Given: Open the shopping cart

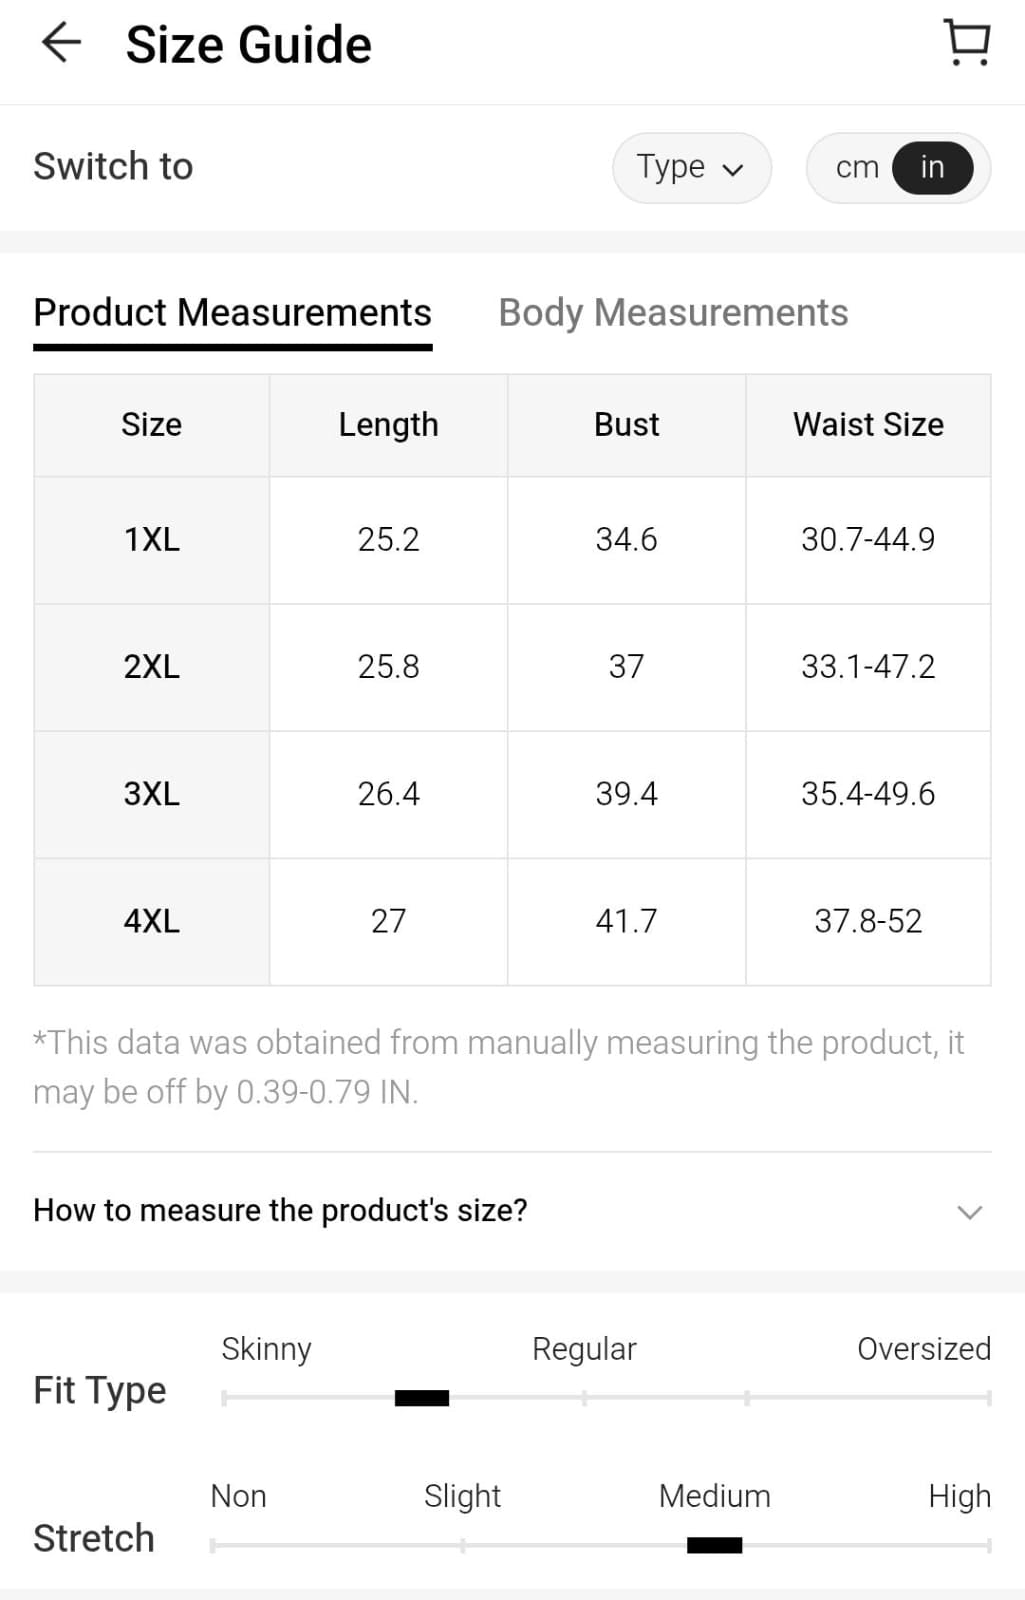Looking at the screenshot, I should click(x=967, y=43).
